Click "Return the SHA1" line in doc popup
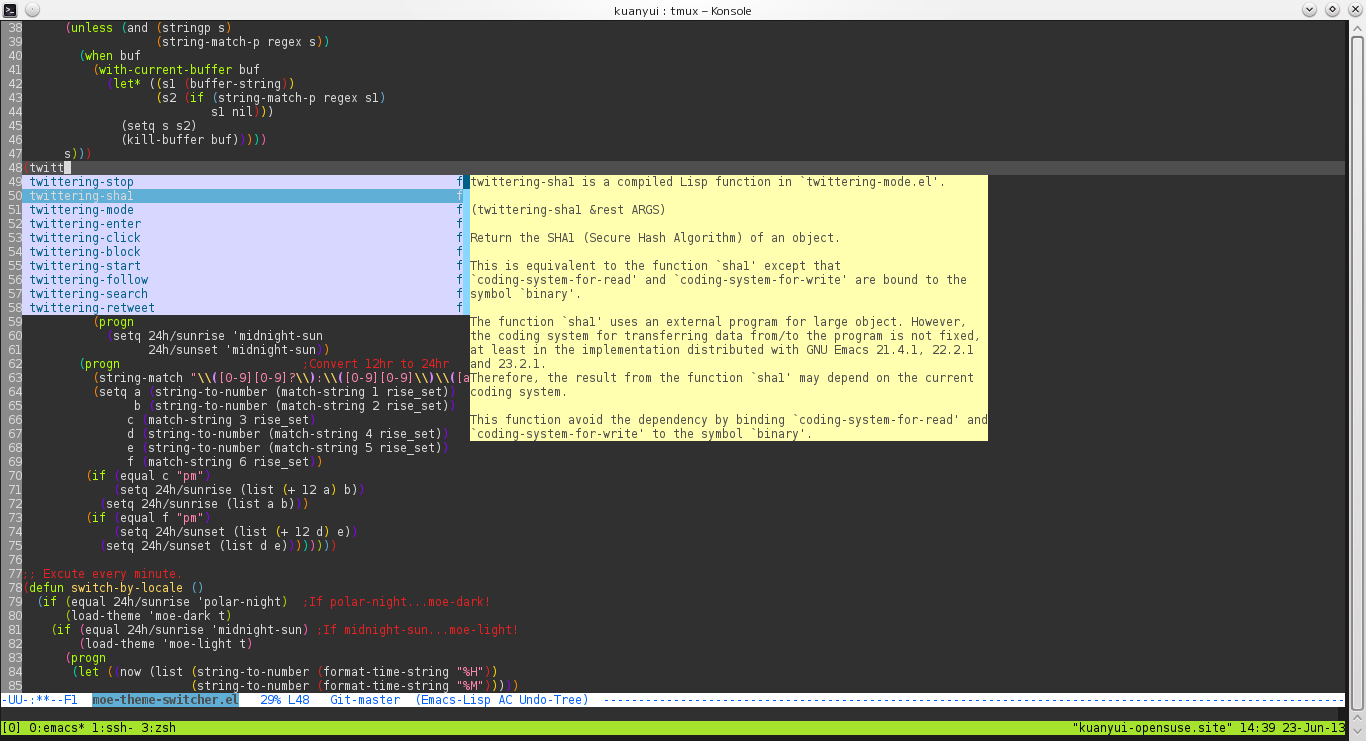This screenshot has width=1366, height=741. pyautogui.click(x=655, y=238)
